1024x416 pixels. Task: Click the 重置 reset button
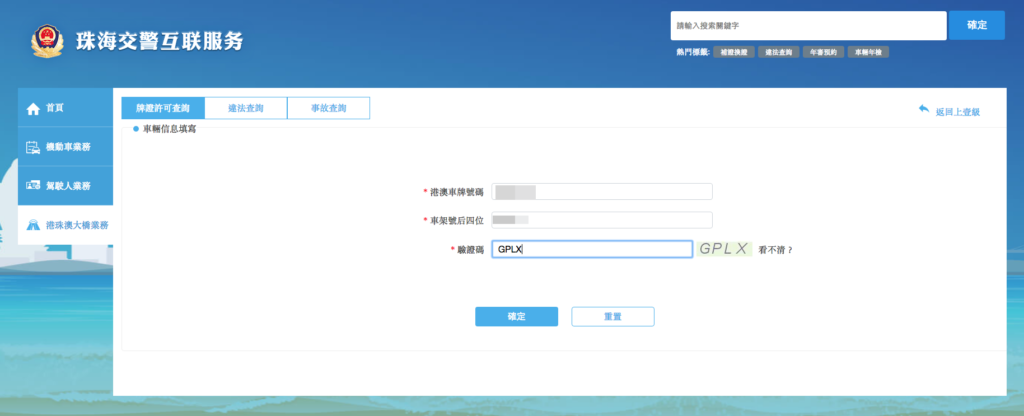point(612,316)
